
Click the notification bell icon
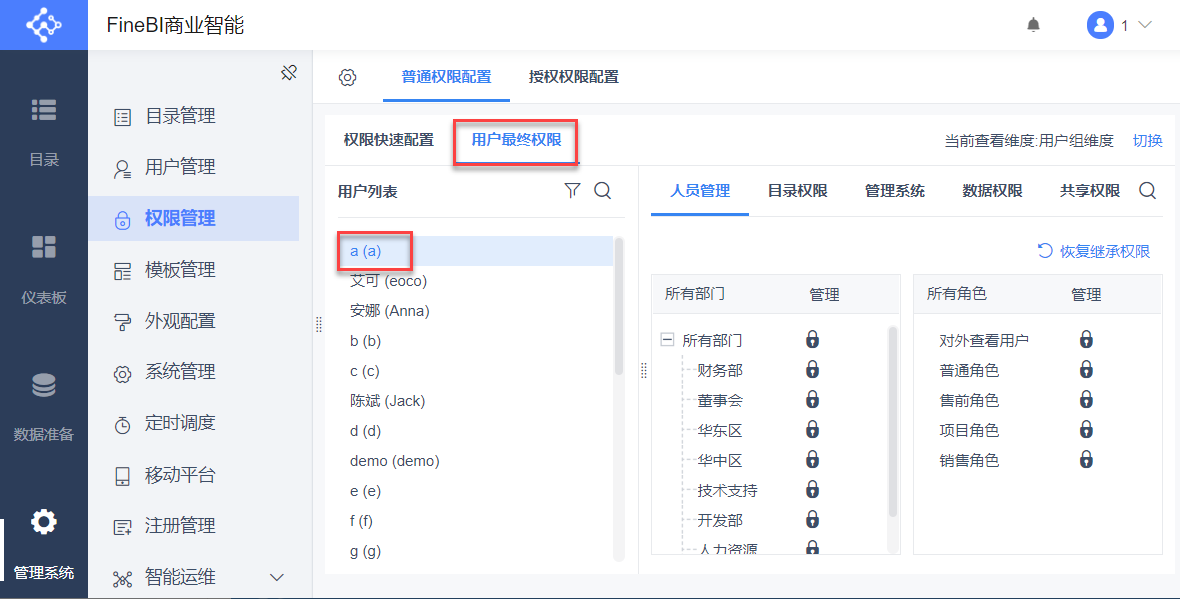(x=1033, y=25)
